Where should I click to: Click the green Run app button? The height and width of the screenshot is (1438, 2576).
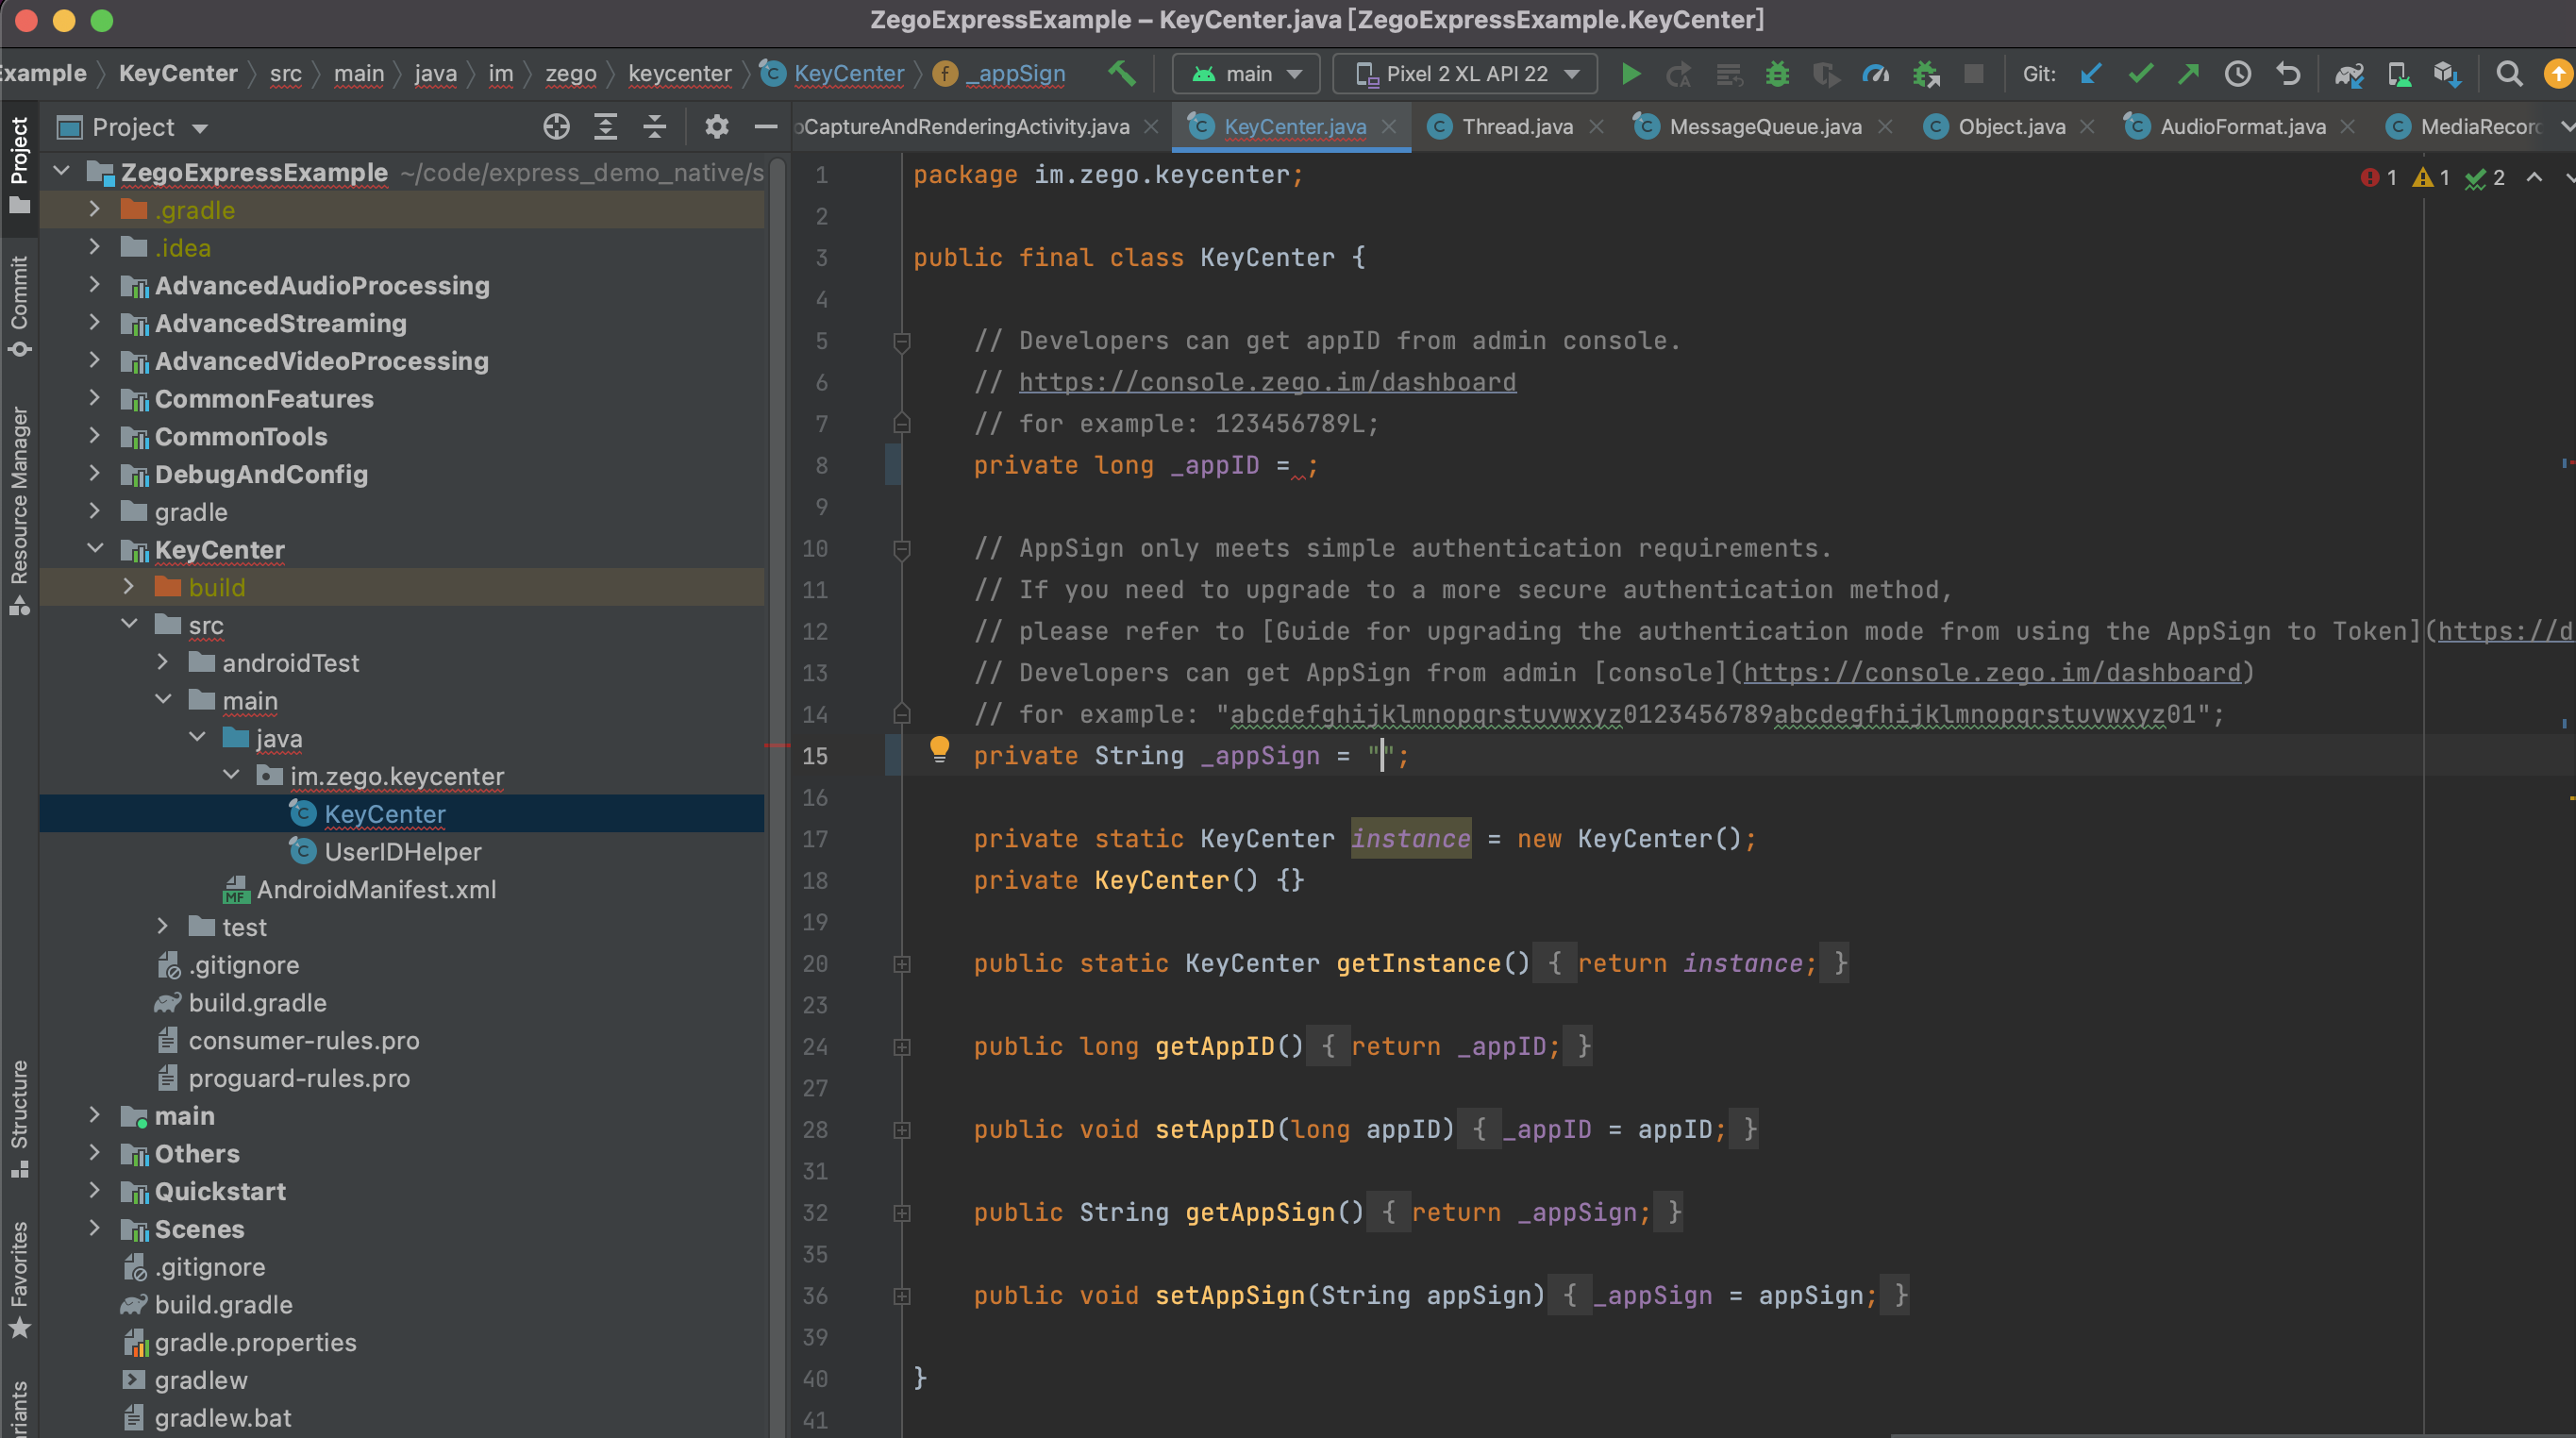coord(1630,74)
